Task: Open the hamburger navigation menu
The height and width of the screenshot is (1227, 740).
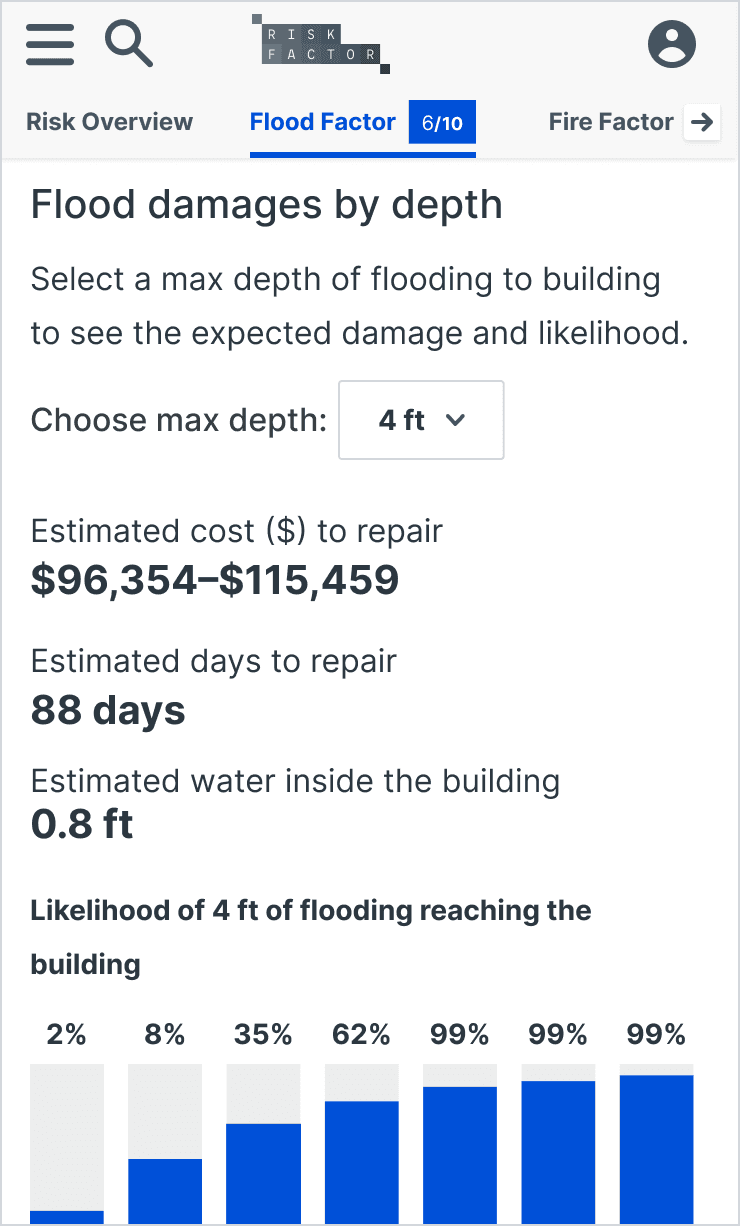Action: tap(50, 45)
